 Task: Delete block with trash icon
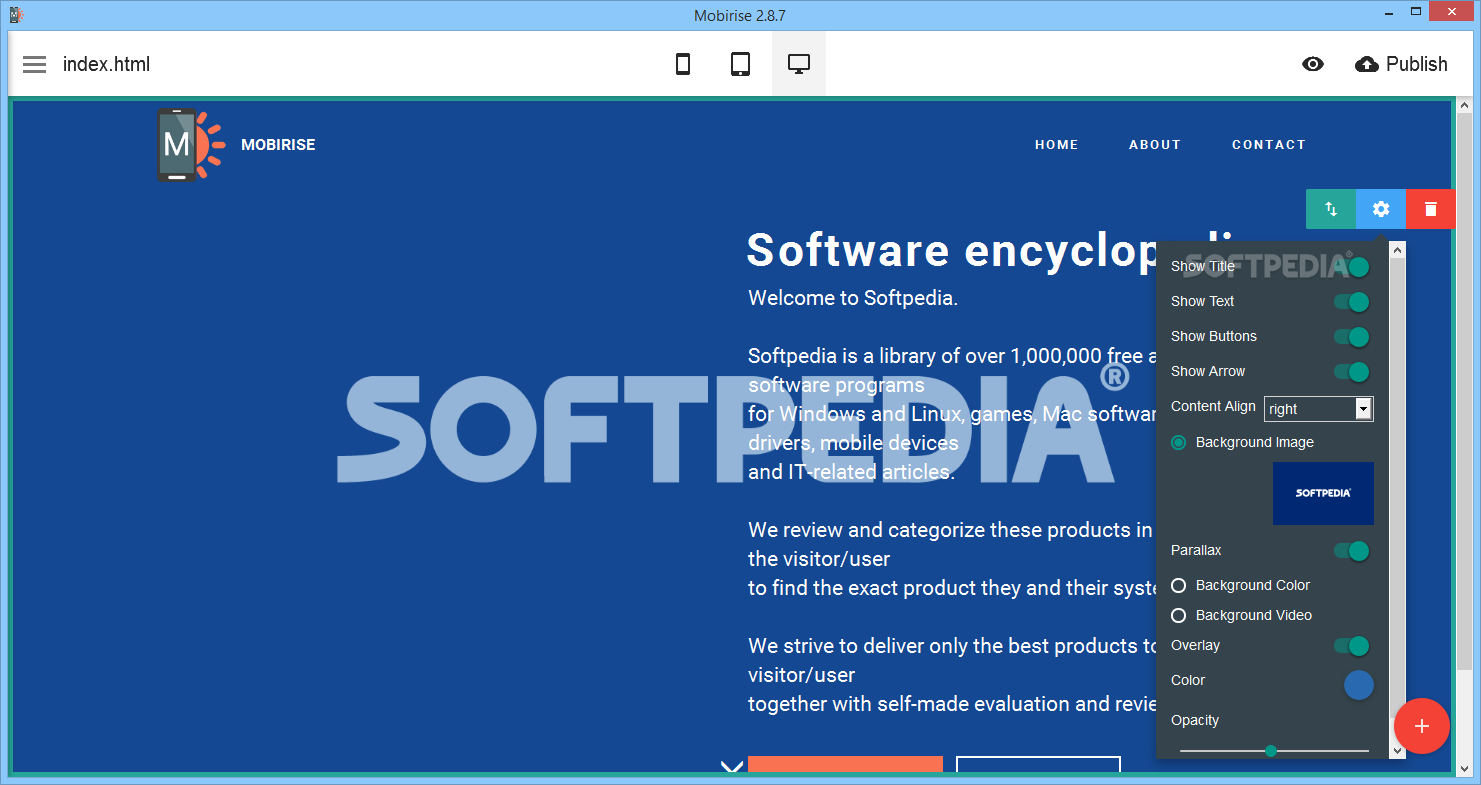click(x=1430, y=209)
